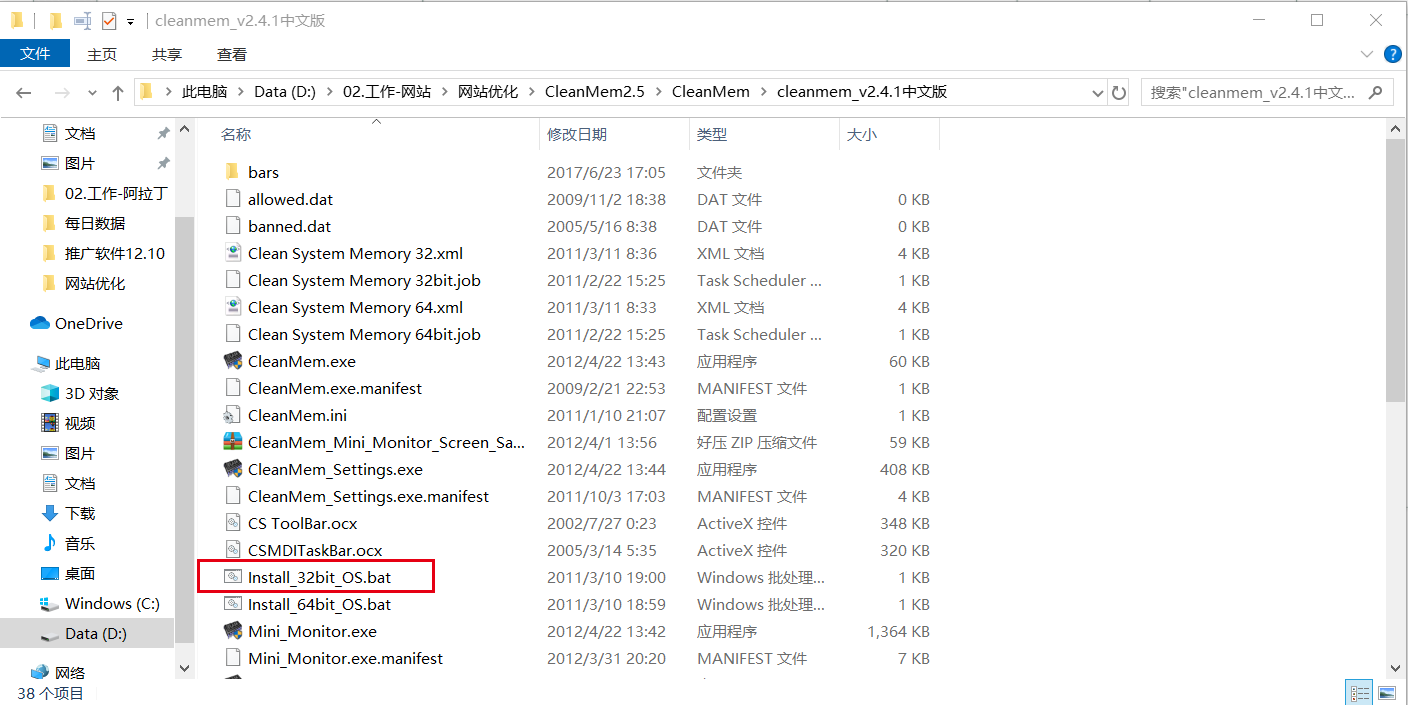This screenshot has height=705, width=1408.
Task: Switch to large icons view mode
Action: tap(1386, 692)
